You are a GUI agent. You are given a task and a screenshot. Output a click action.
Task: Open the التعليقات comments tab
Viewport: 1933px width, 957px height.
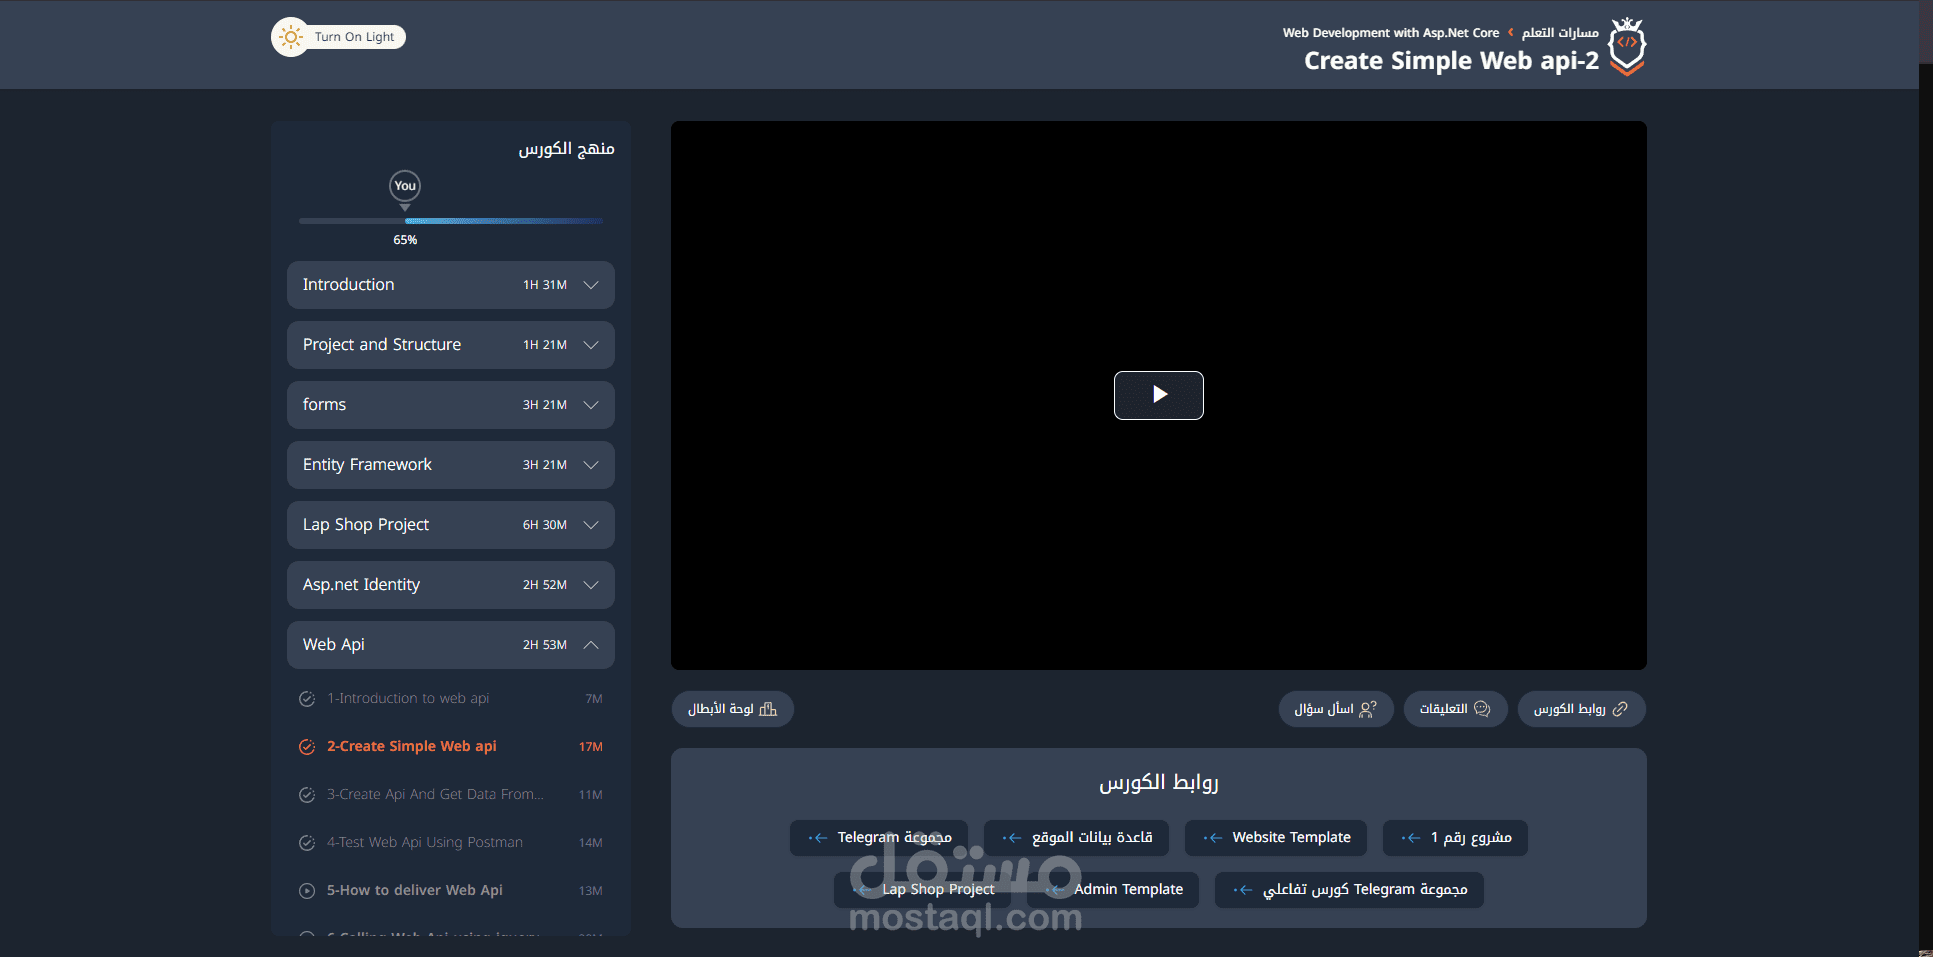pyautogui.click(x=1456, y=709)
